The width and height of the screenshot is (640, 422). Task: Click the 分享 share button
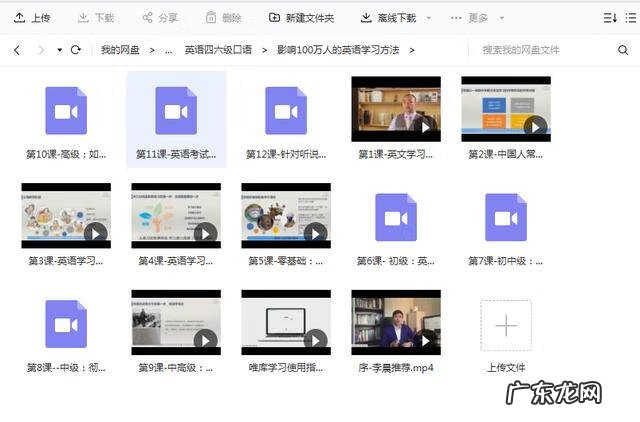pyautogui.click(x=160, y=18)
